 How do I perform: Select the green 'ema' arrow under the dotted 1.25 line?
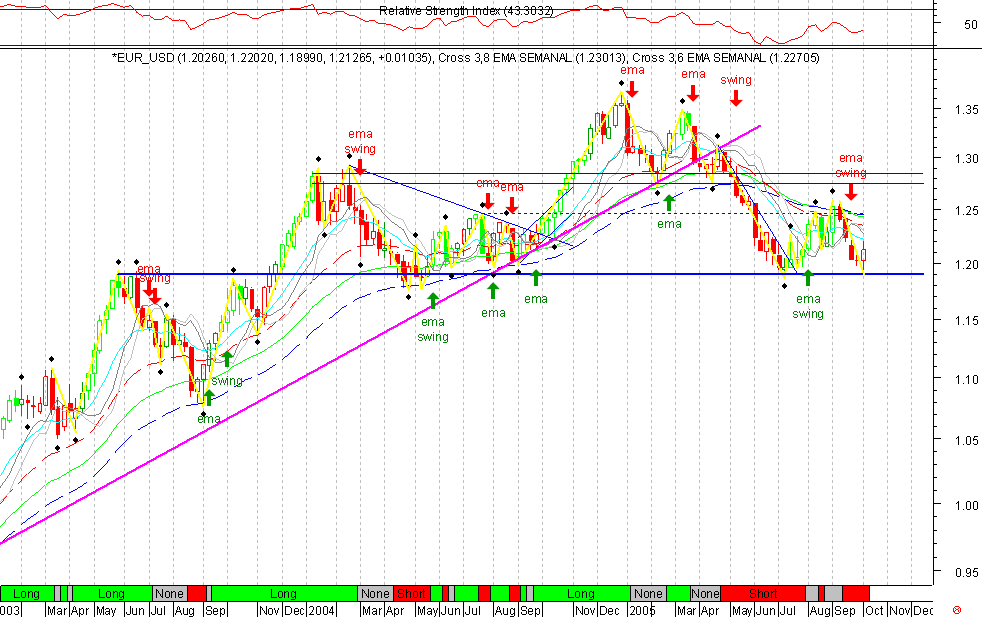coord(669,201)
